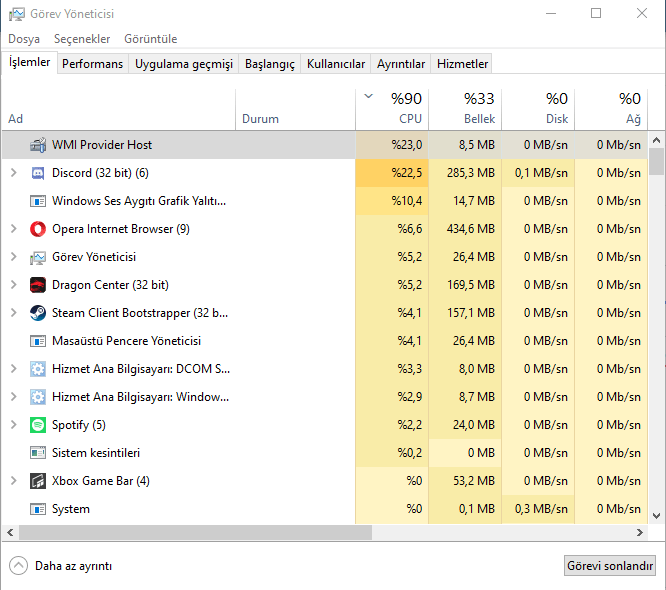Switch to the Ayrıntılar tab

point(401,64)
